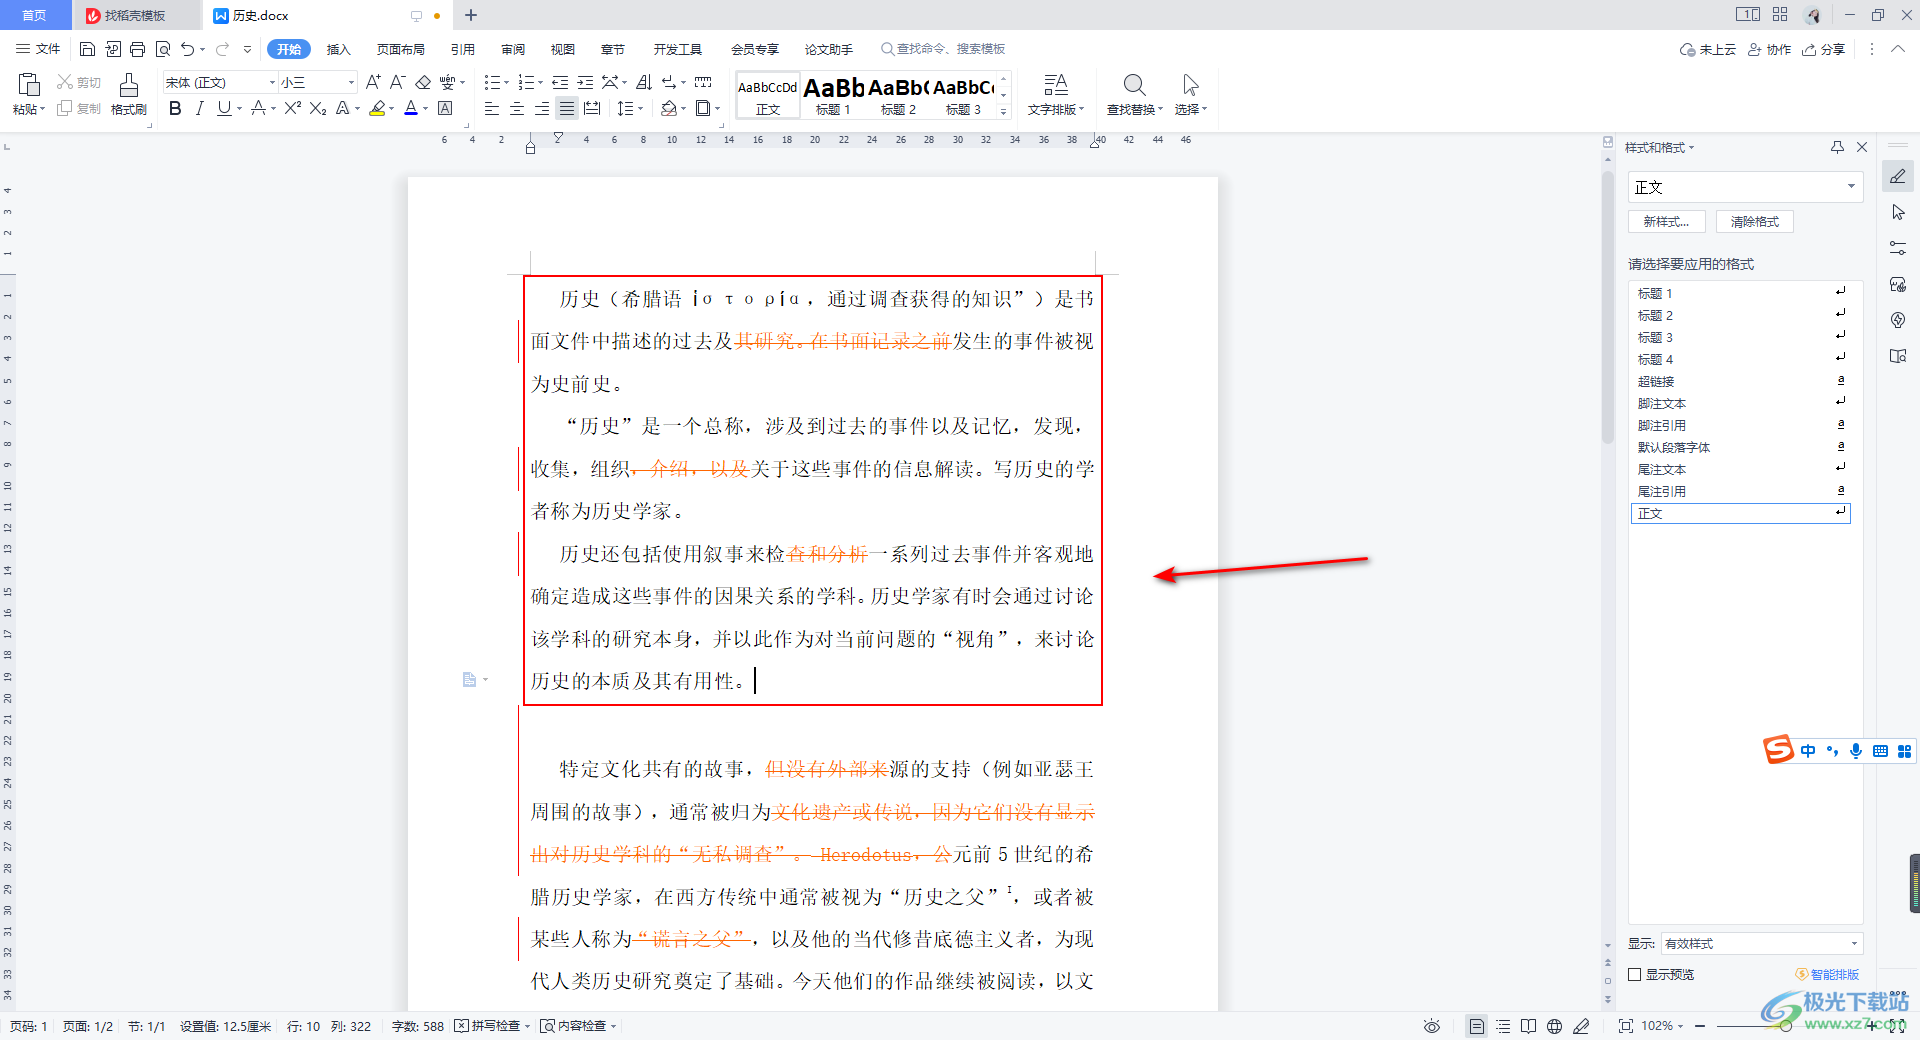Click the Paste (粘贴) clipboard icon
The image size is (1920, 1040).
click(29, 86)
